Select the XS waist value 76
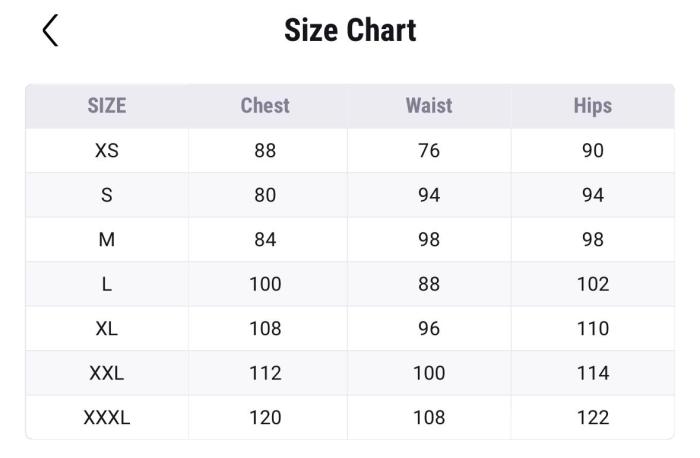Screen dimensions: 700x458 pos(429,151)
